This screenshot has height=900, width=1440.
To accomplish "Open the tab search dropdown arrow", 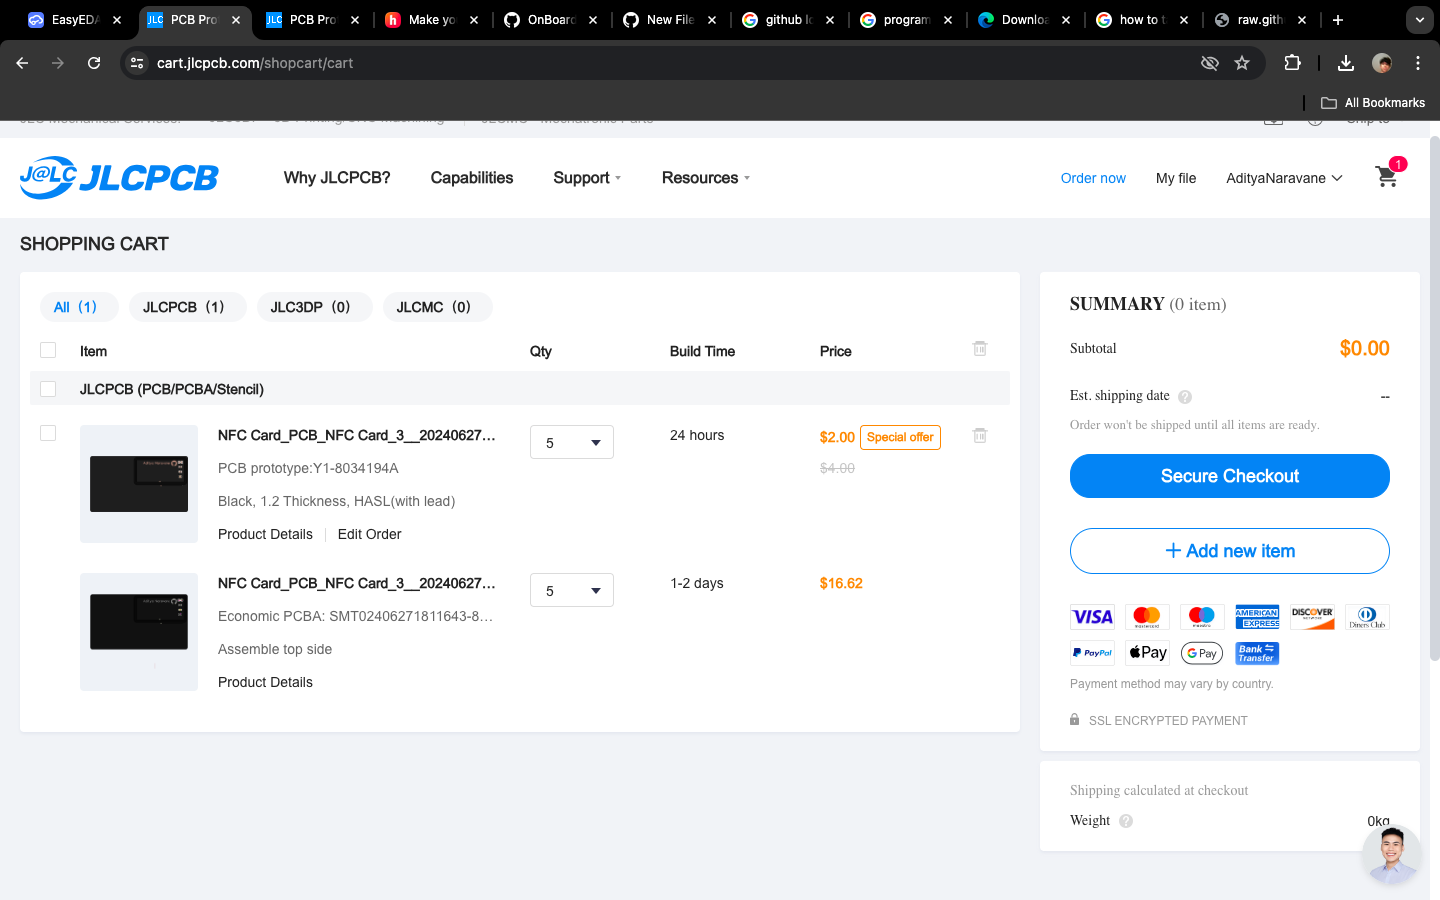I will pos(1419,20).
